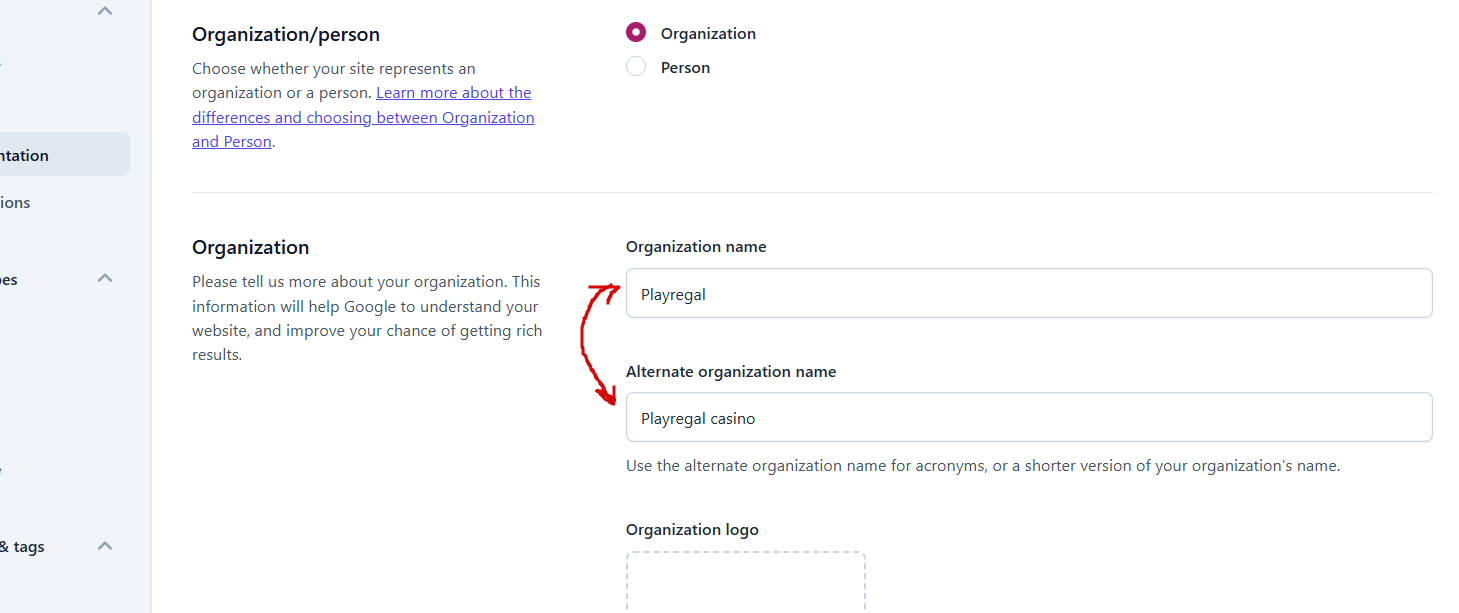Click the 'Alternate organization name' field label
1459x613 pixels.
pyautogui.click(x=730, y=372)
